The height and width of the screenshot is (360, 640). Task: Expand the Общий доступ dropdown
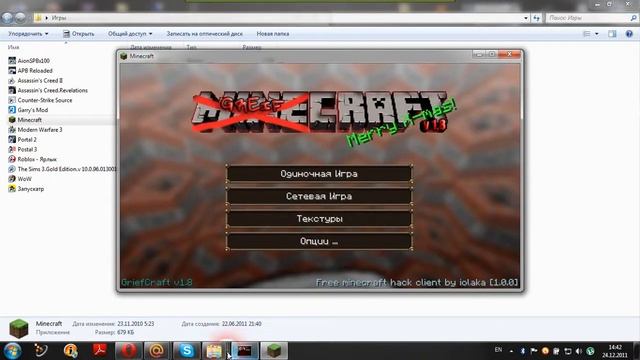click(x=130, y=34)
